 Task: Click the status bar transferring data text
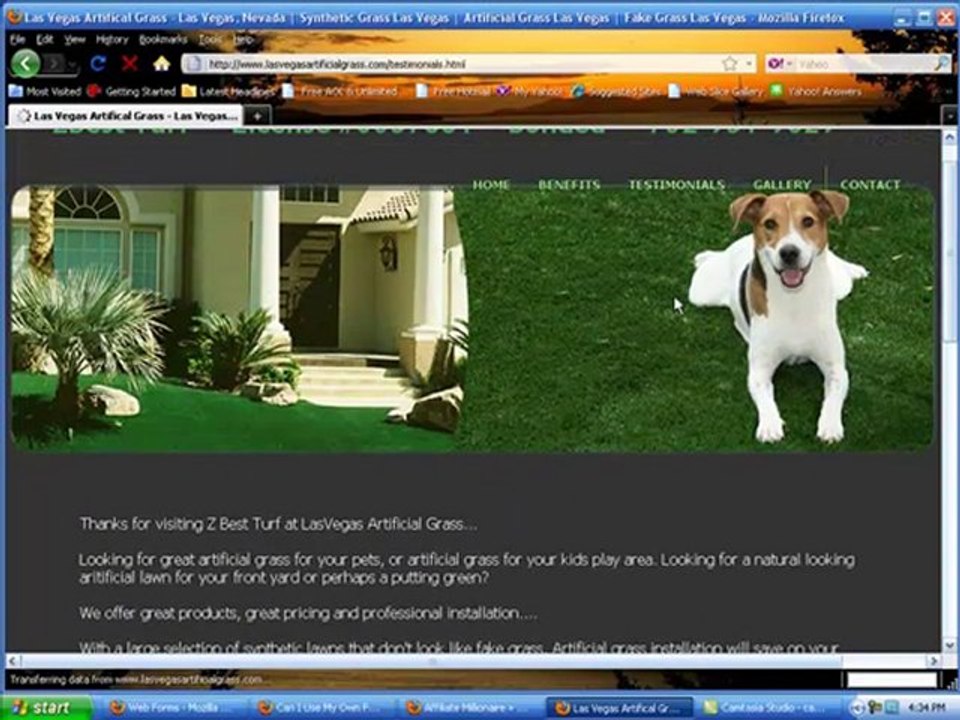pos(136,679)
